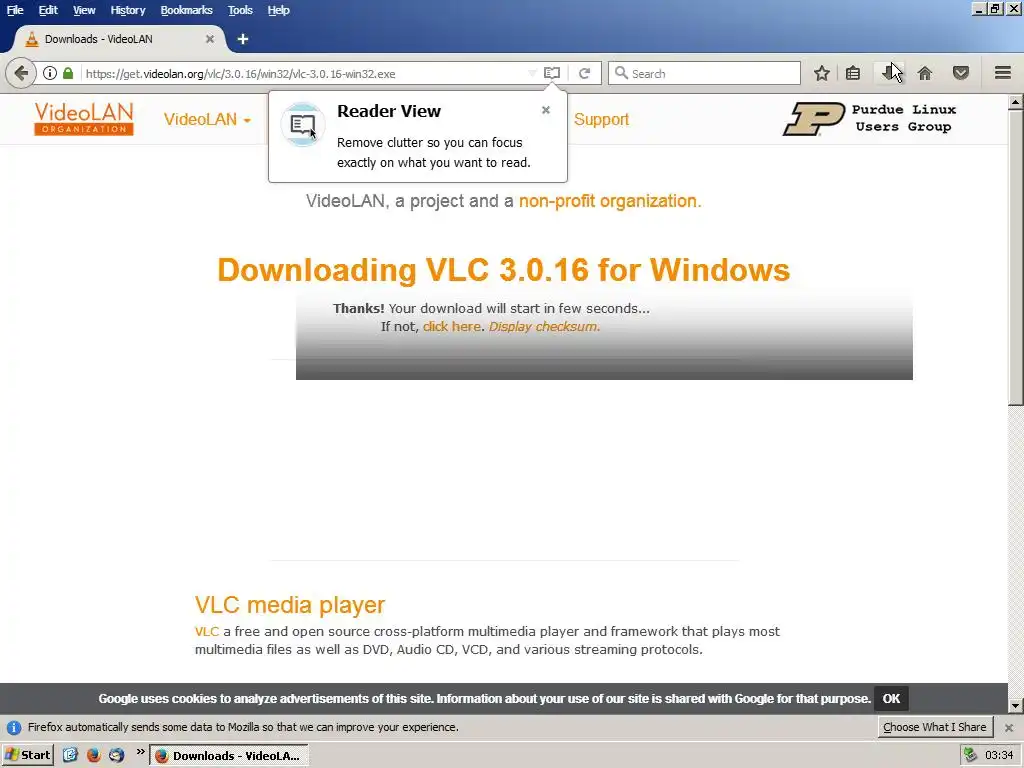Image resolution: width=1024 pixels, height=768 pixels.
Task: Click the Reader View popup book icon
Action: 302,124
